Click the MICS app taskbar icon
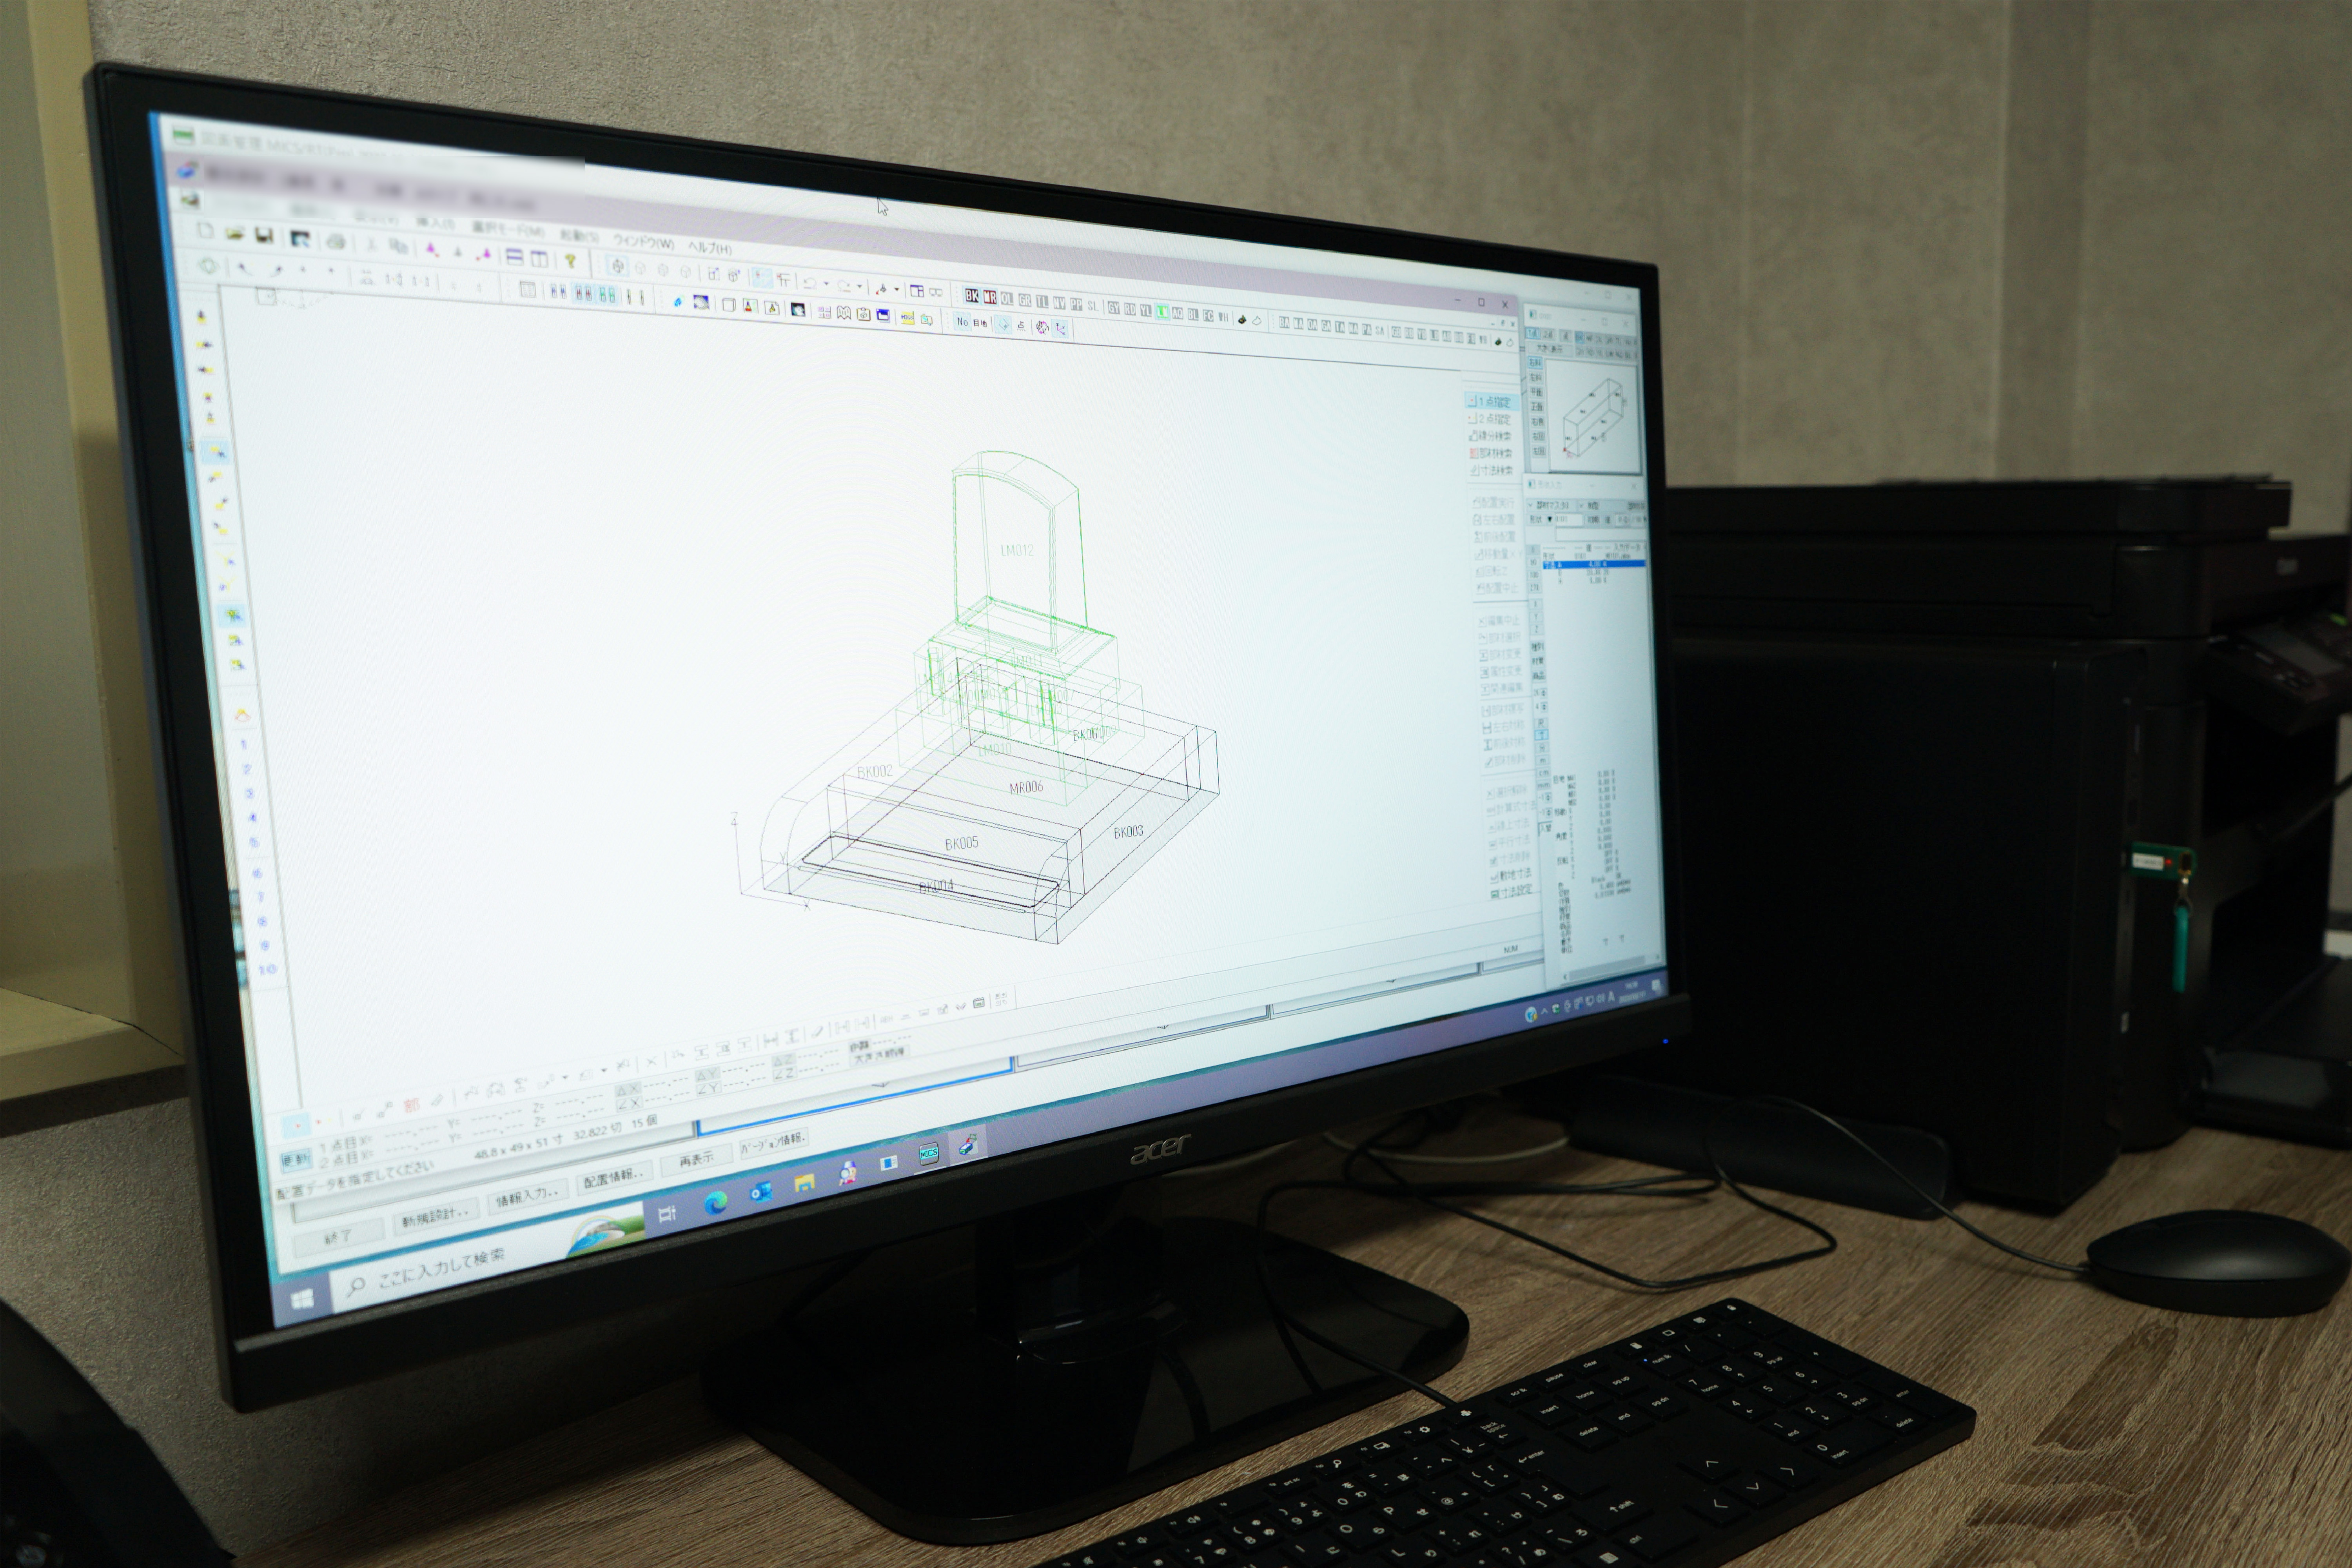2352x1568 pixels. (x=929, y=1154)
